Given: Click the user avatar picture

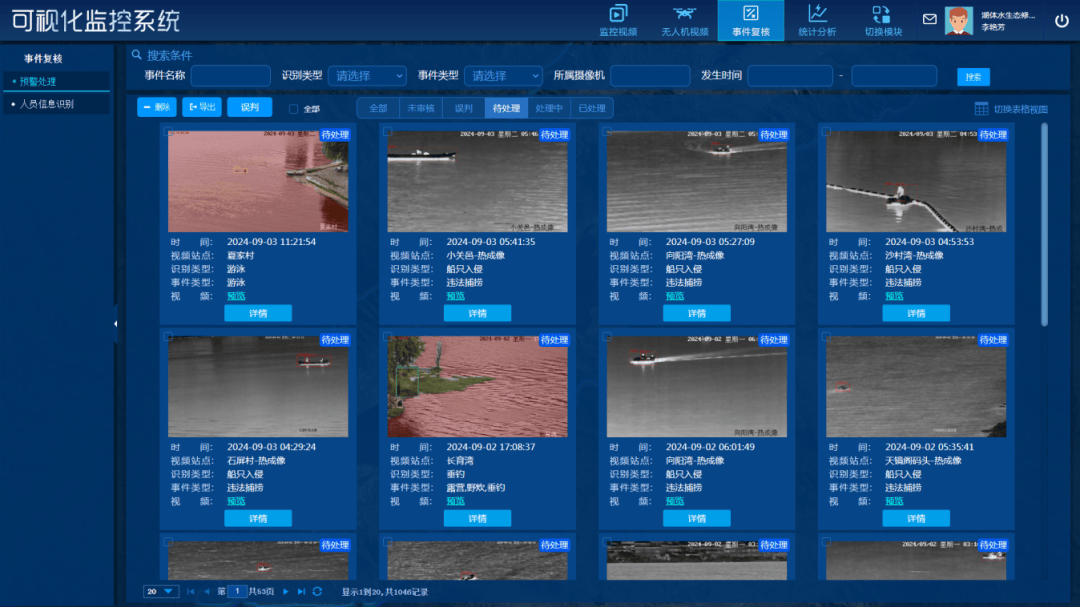Looking at the screenshot, I should click(959, 21).
